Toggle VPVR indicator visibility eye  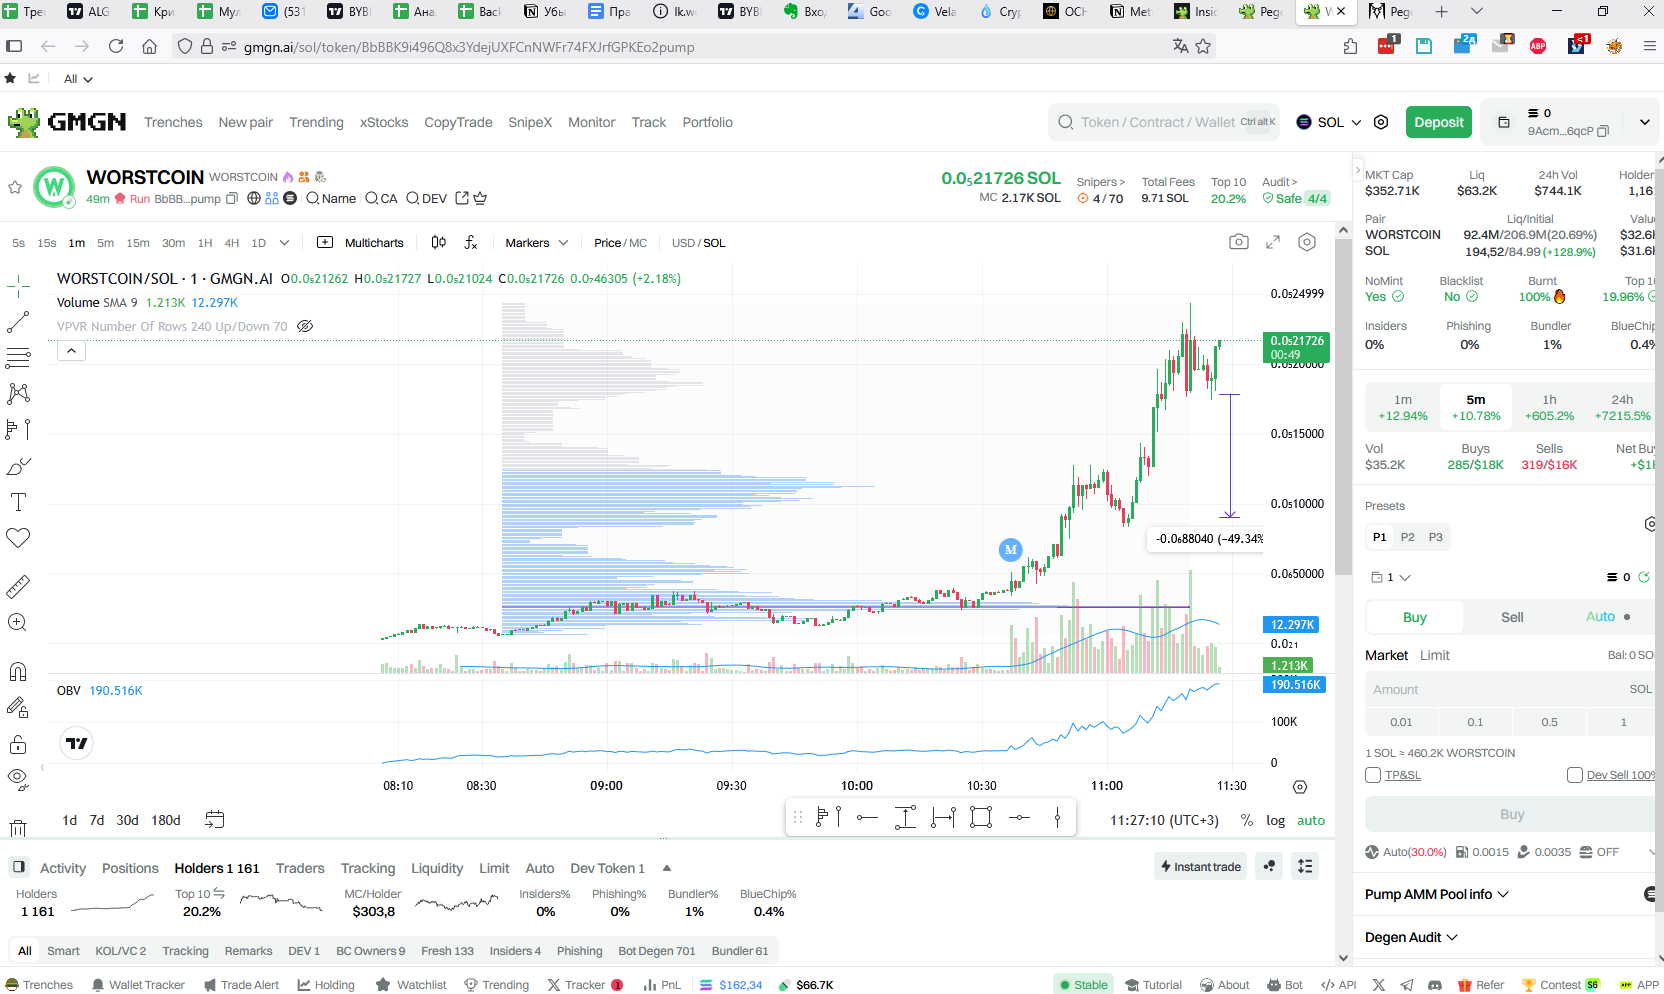point(306,326)
